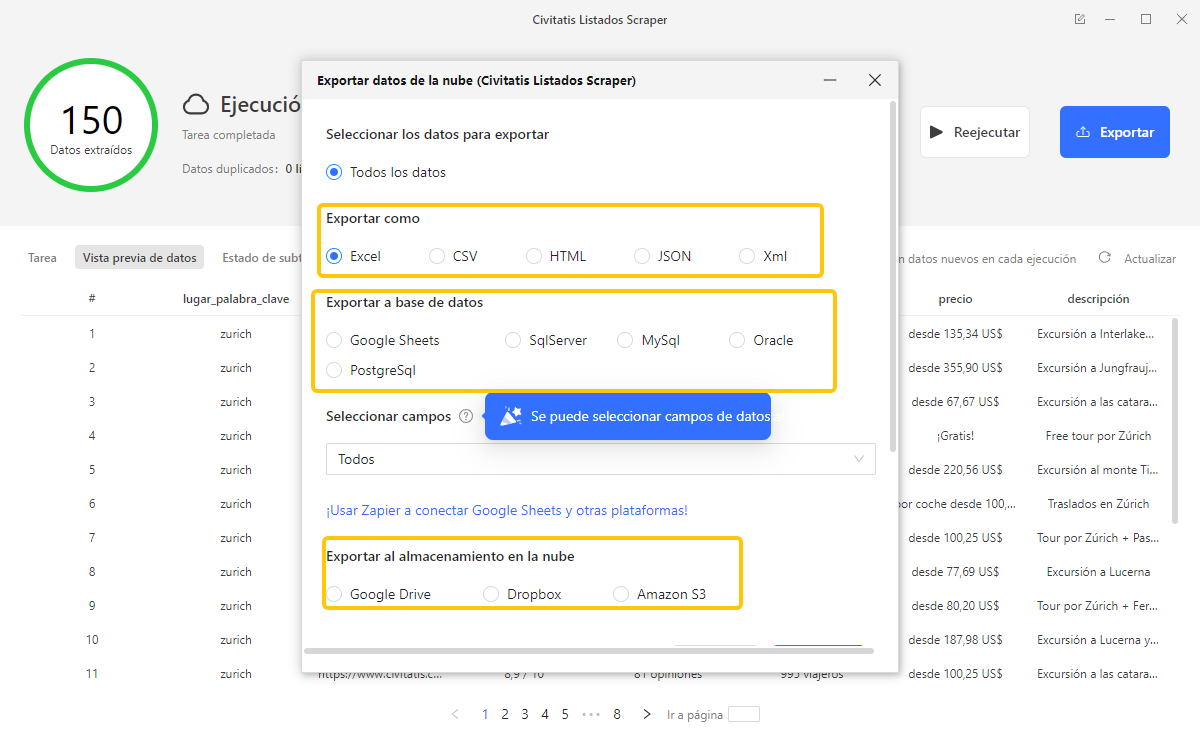1200x734 pixels.
Task: Click the help icon beside Seleccionar campos
Action: pos(466,417)
